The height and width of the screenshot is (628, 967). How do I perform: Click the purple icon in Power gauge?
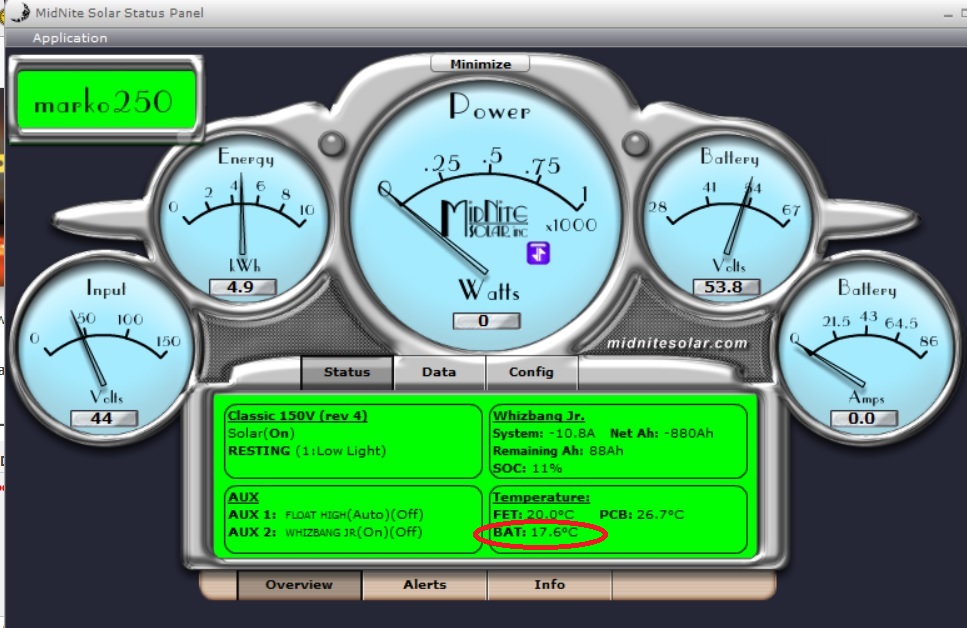[539, 253]
